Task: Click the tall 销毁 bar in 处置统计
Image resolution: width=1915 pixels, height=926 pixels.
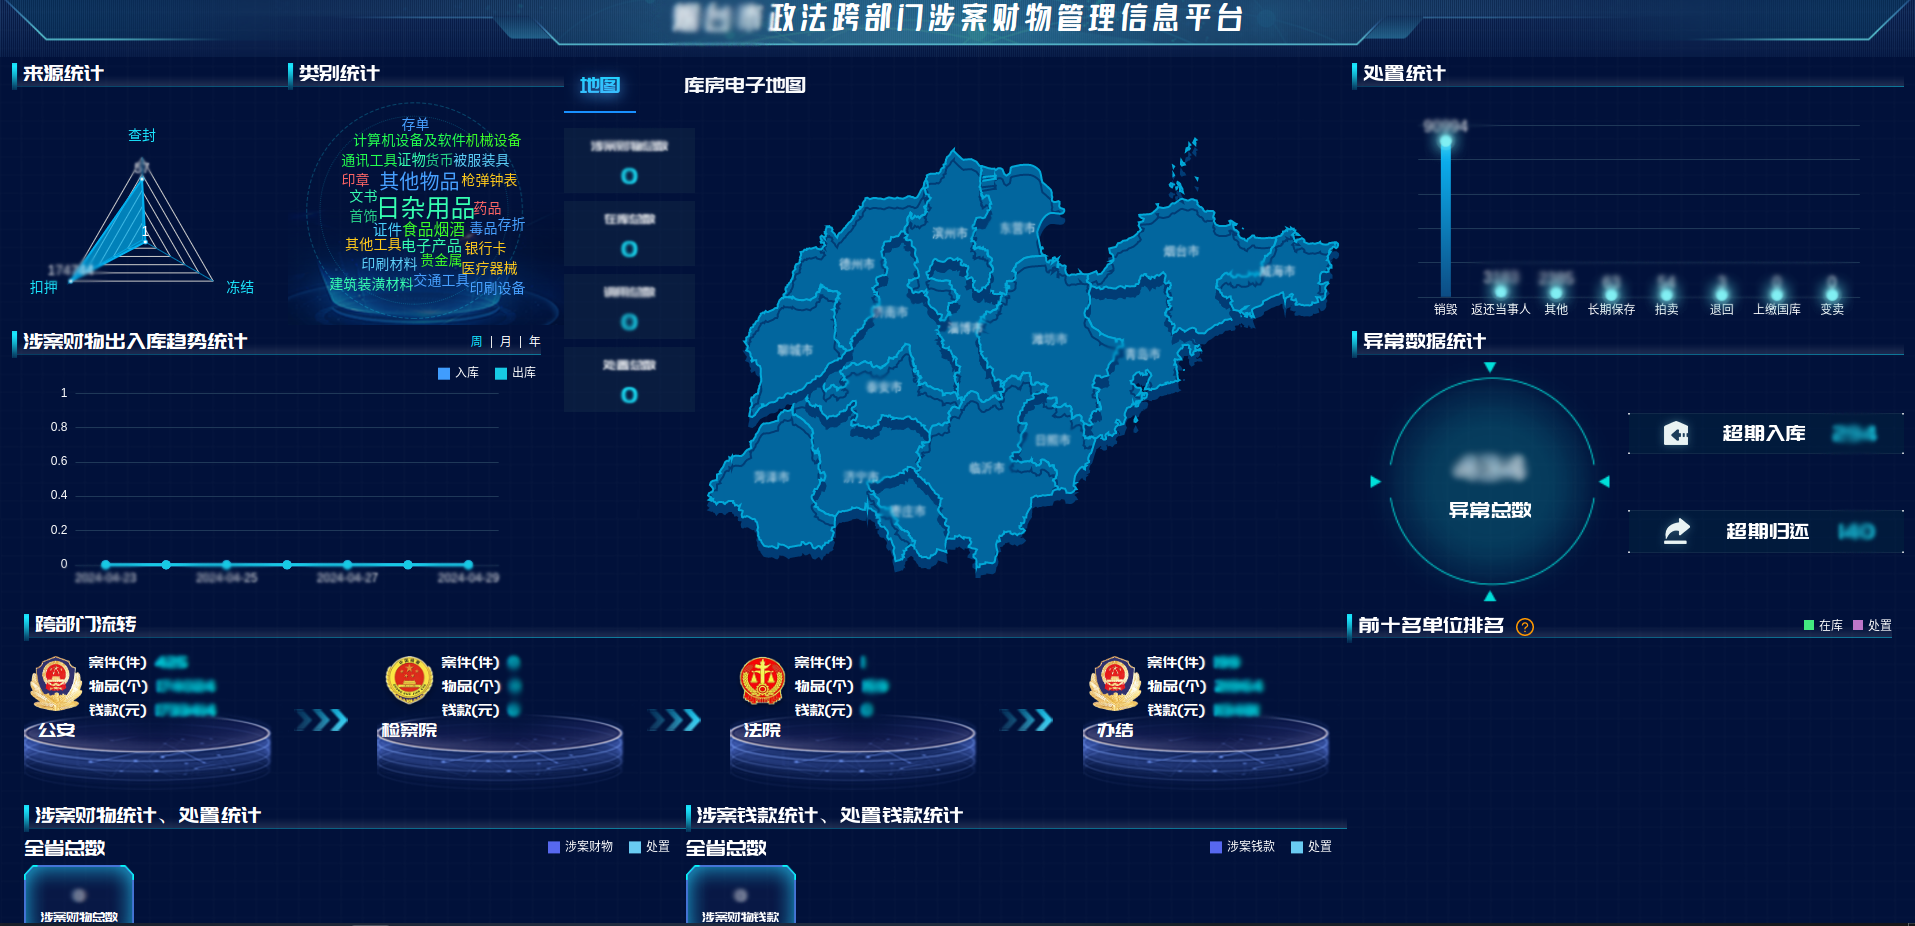Action: pyautogui.click(x=1445, y=215)
